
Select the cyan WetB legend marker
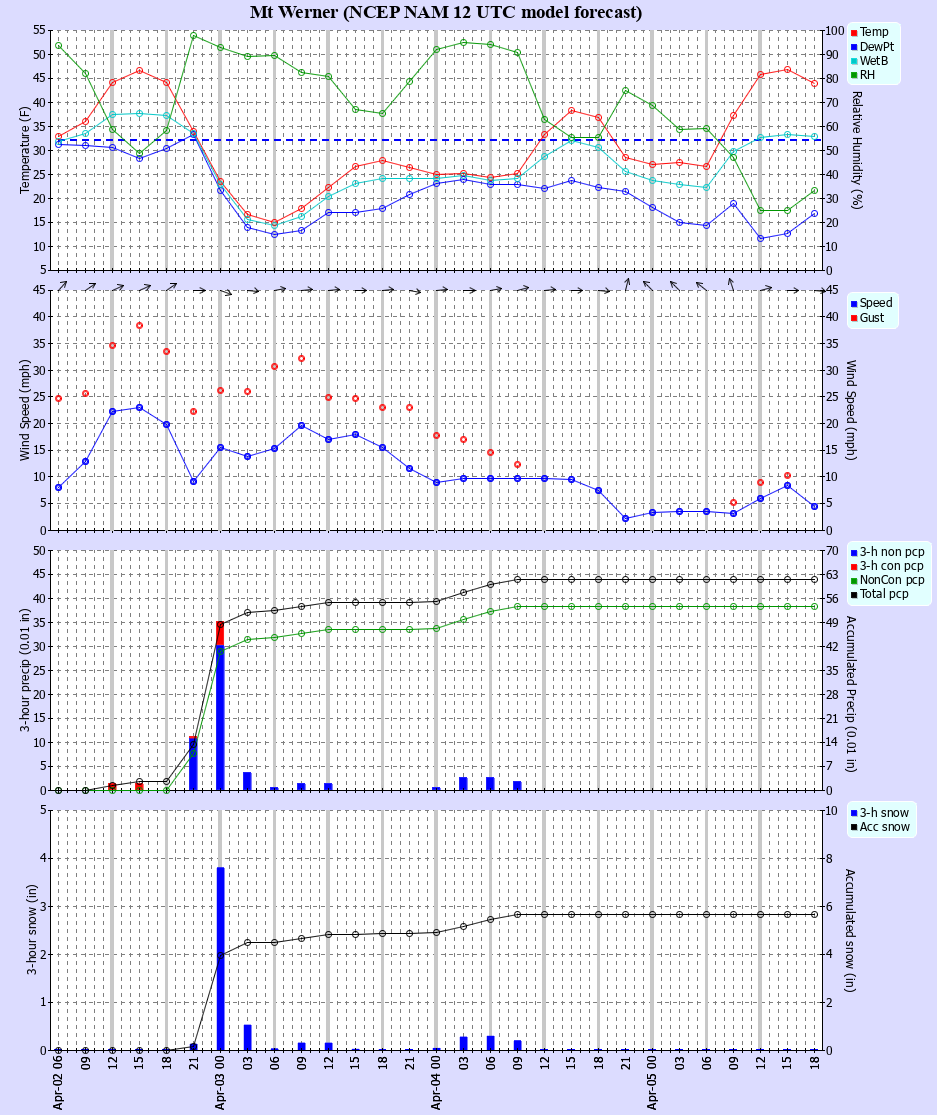point(855,61)
